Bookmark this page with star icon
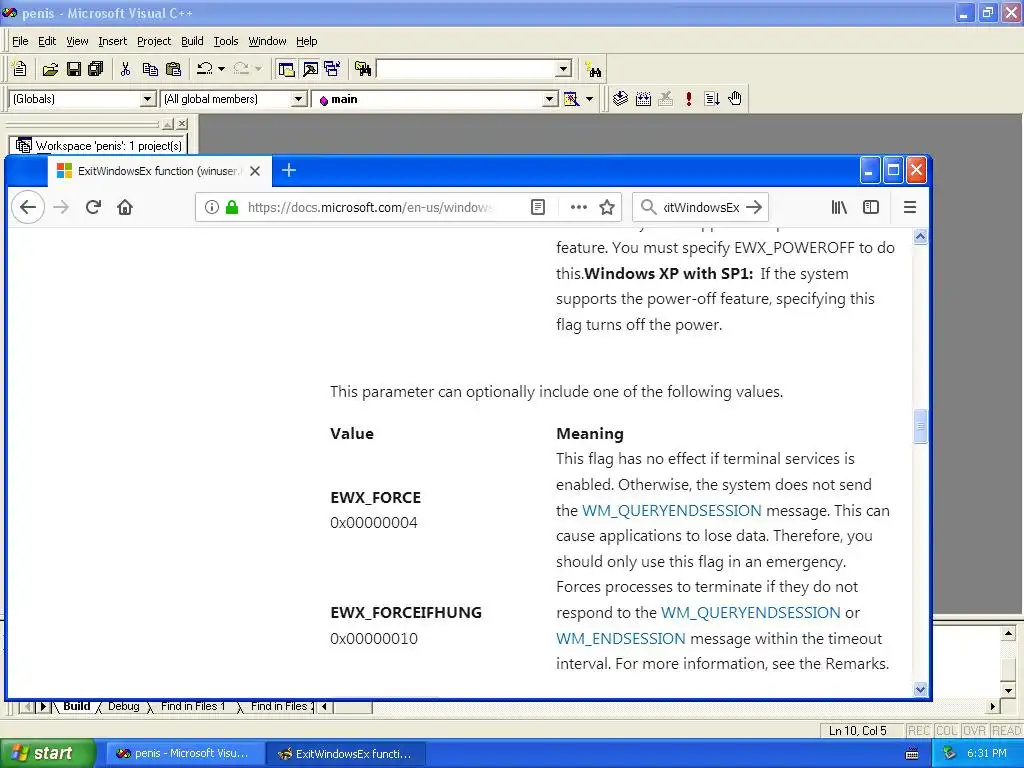The width and height of the screenshot is (1024, 768). (x=607, y=207)
